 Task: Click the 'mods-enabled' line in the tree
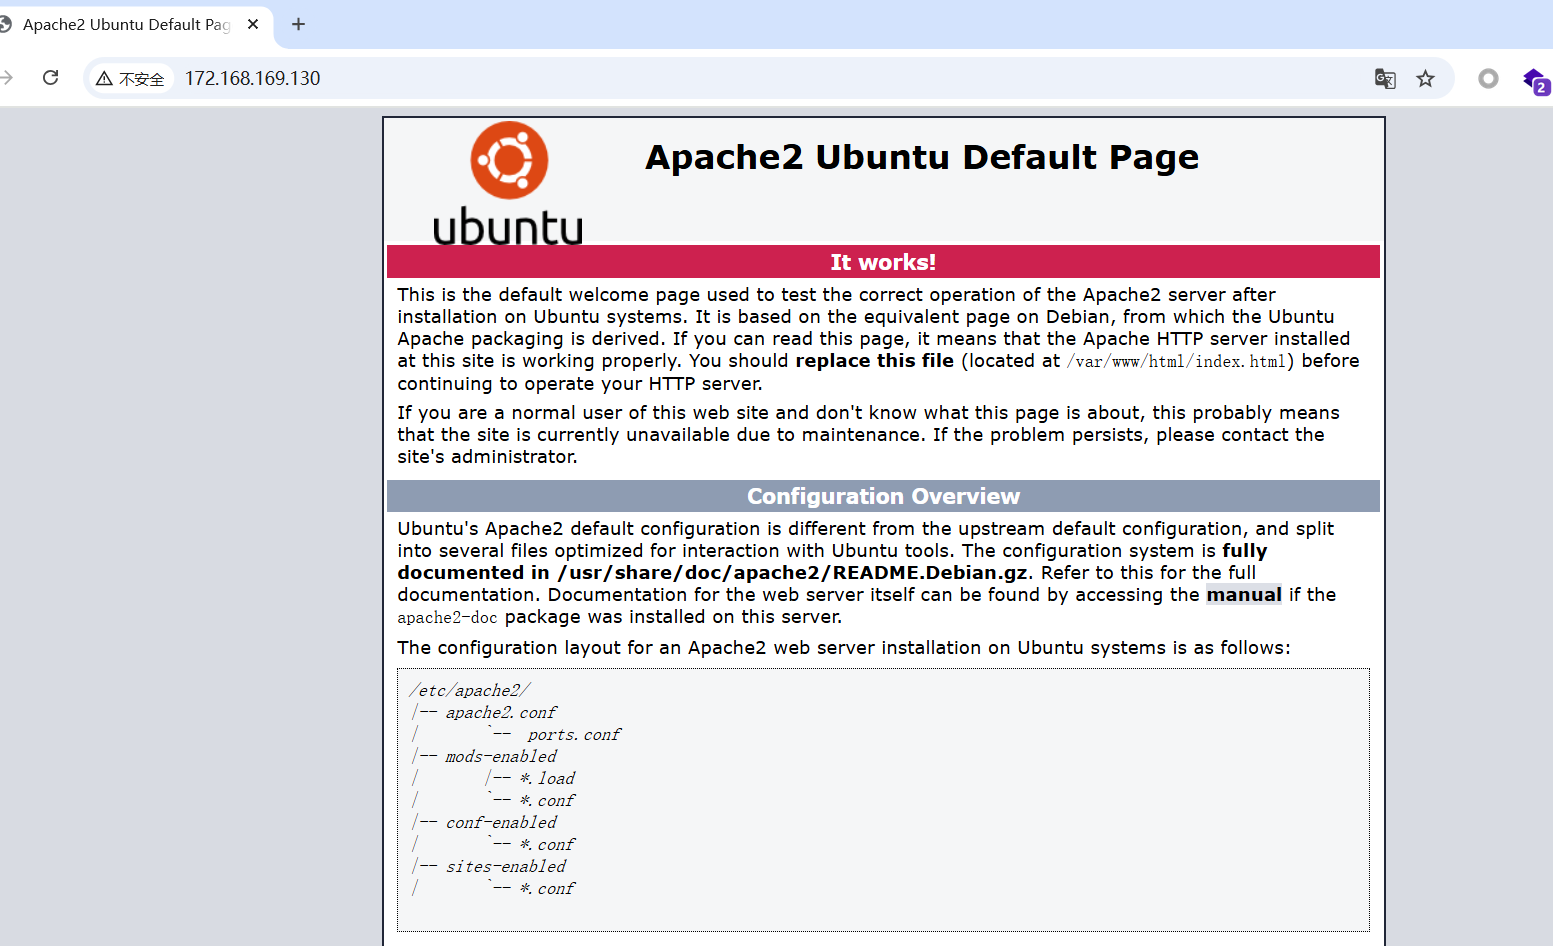[x=501, y=756]
